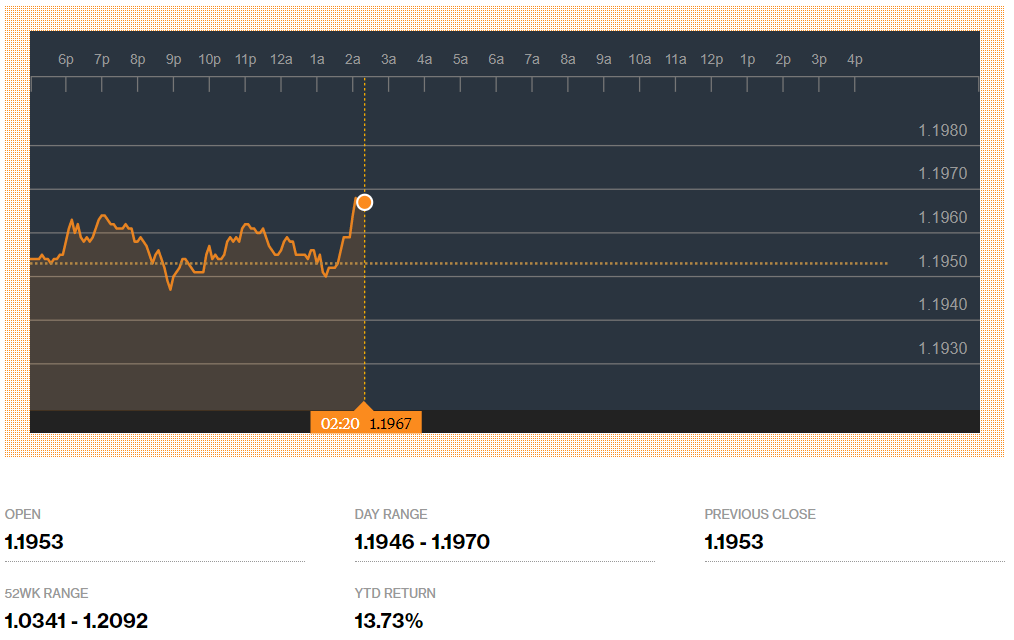Viewport: 1014px width, 640px height.
Task: Click the 8a time axis label
Action: (x=568, y=60)
